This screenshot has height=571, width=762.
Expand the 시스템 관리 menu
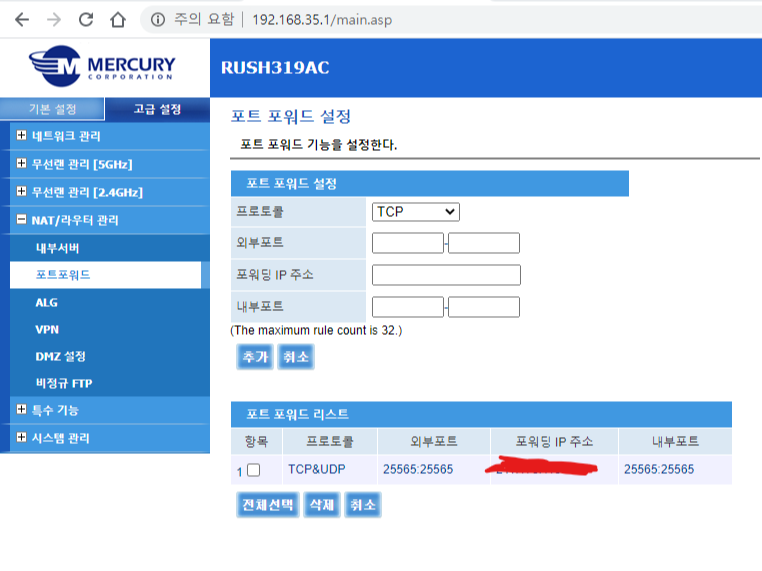(21, 437)
